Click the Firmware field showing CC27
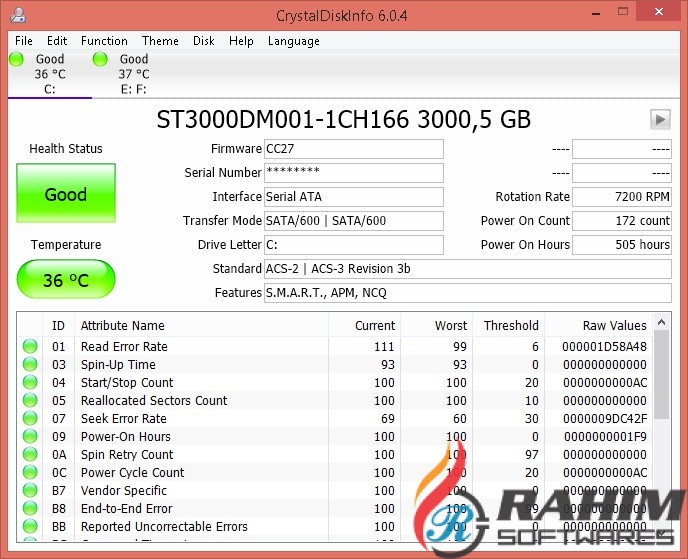 click(353, 149)
